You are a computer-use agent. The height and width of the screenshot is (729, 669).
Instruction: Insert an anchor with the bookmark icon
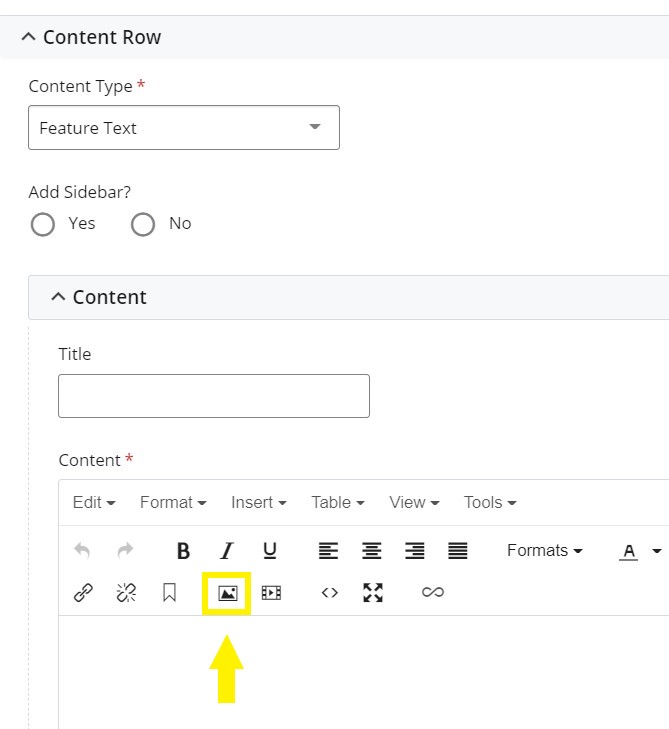tap(169, 593)
